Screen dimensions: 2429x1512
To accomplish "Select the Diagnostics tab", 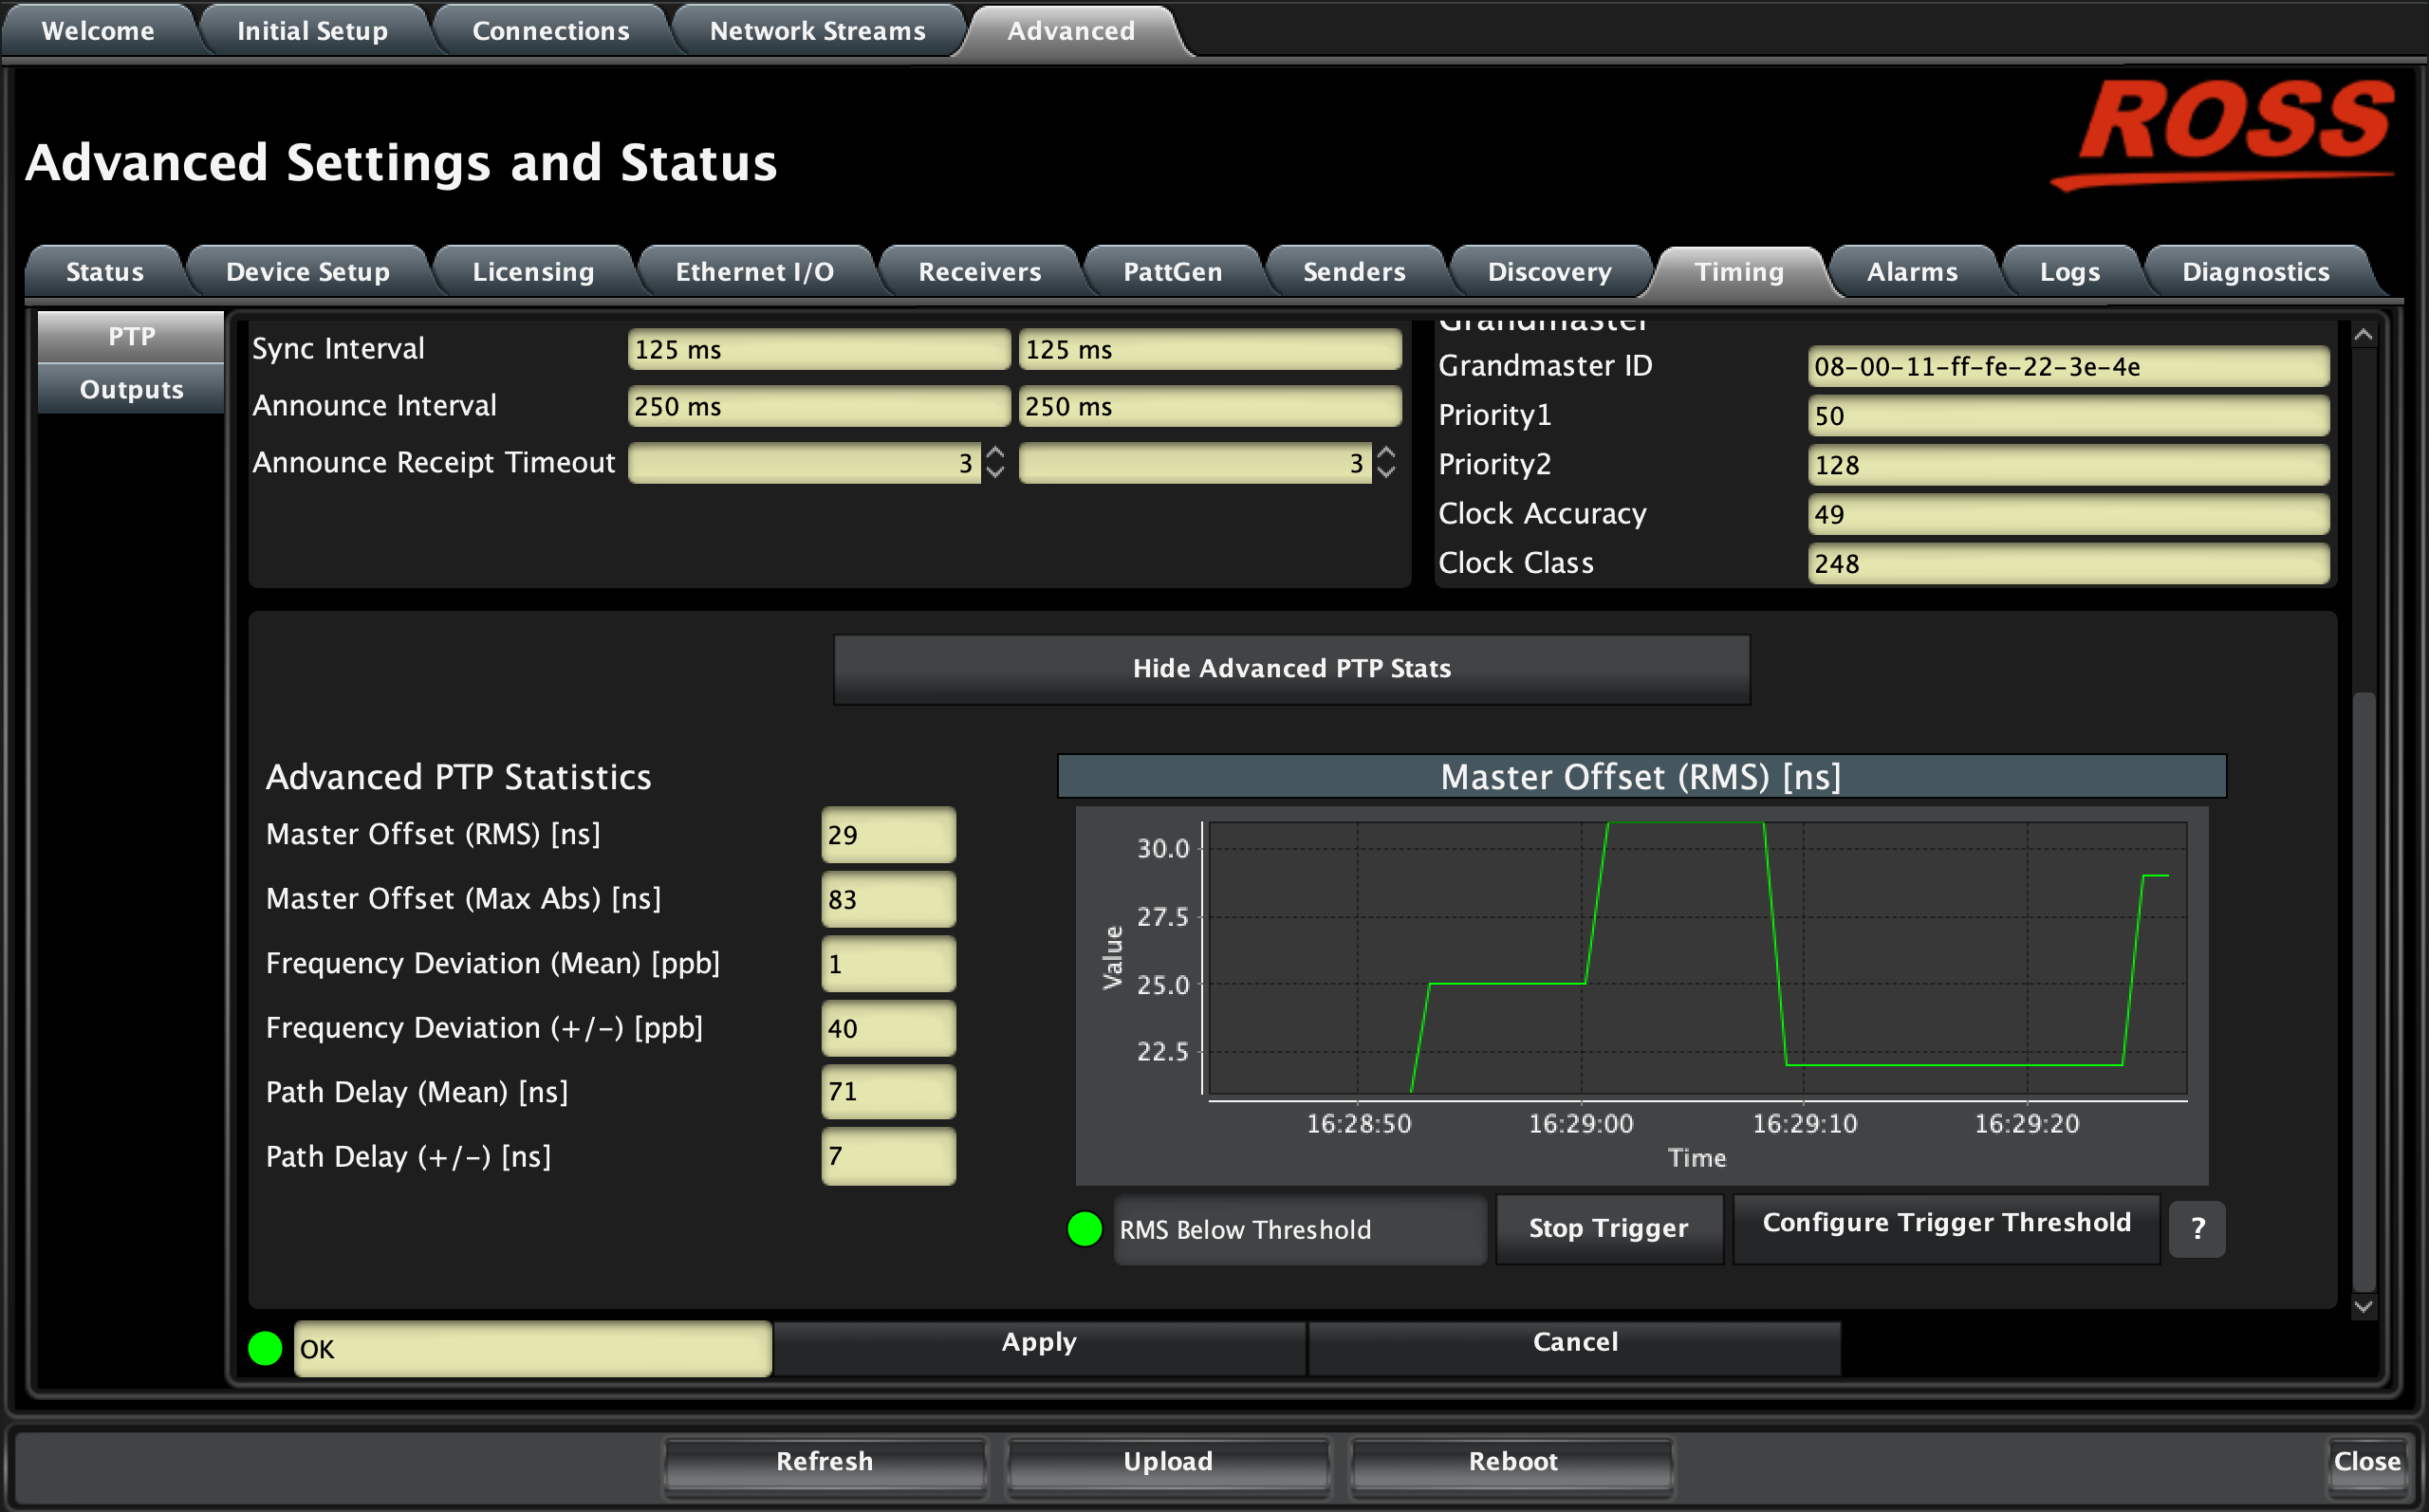I will pyautogui.click(x=2255, y=272).
